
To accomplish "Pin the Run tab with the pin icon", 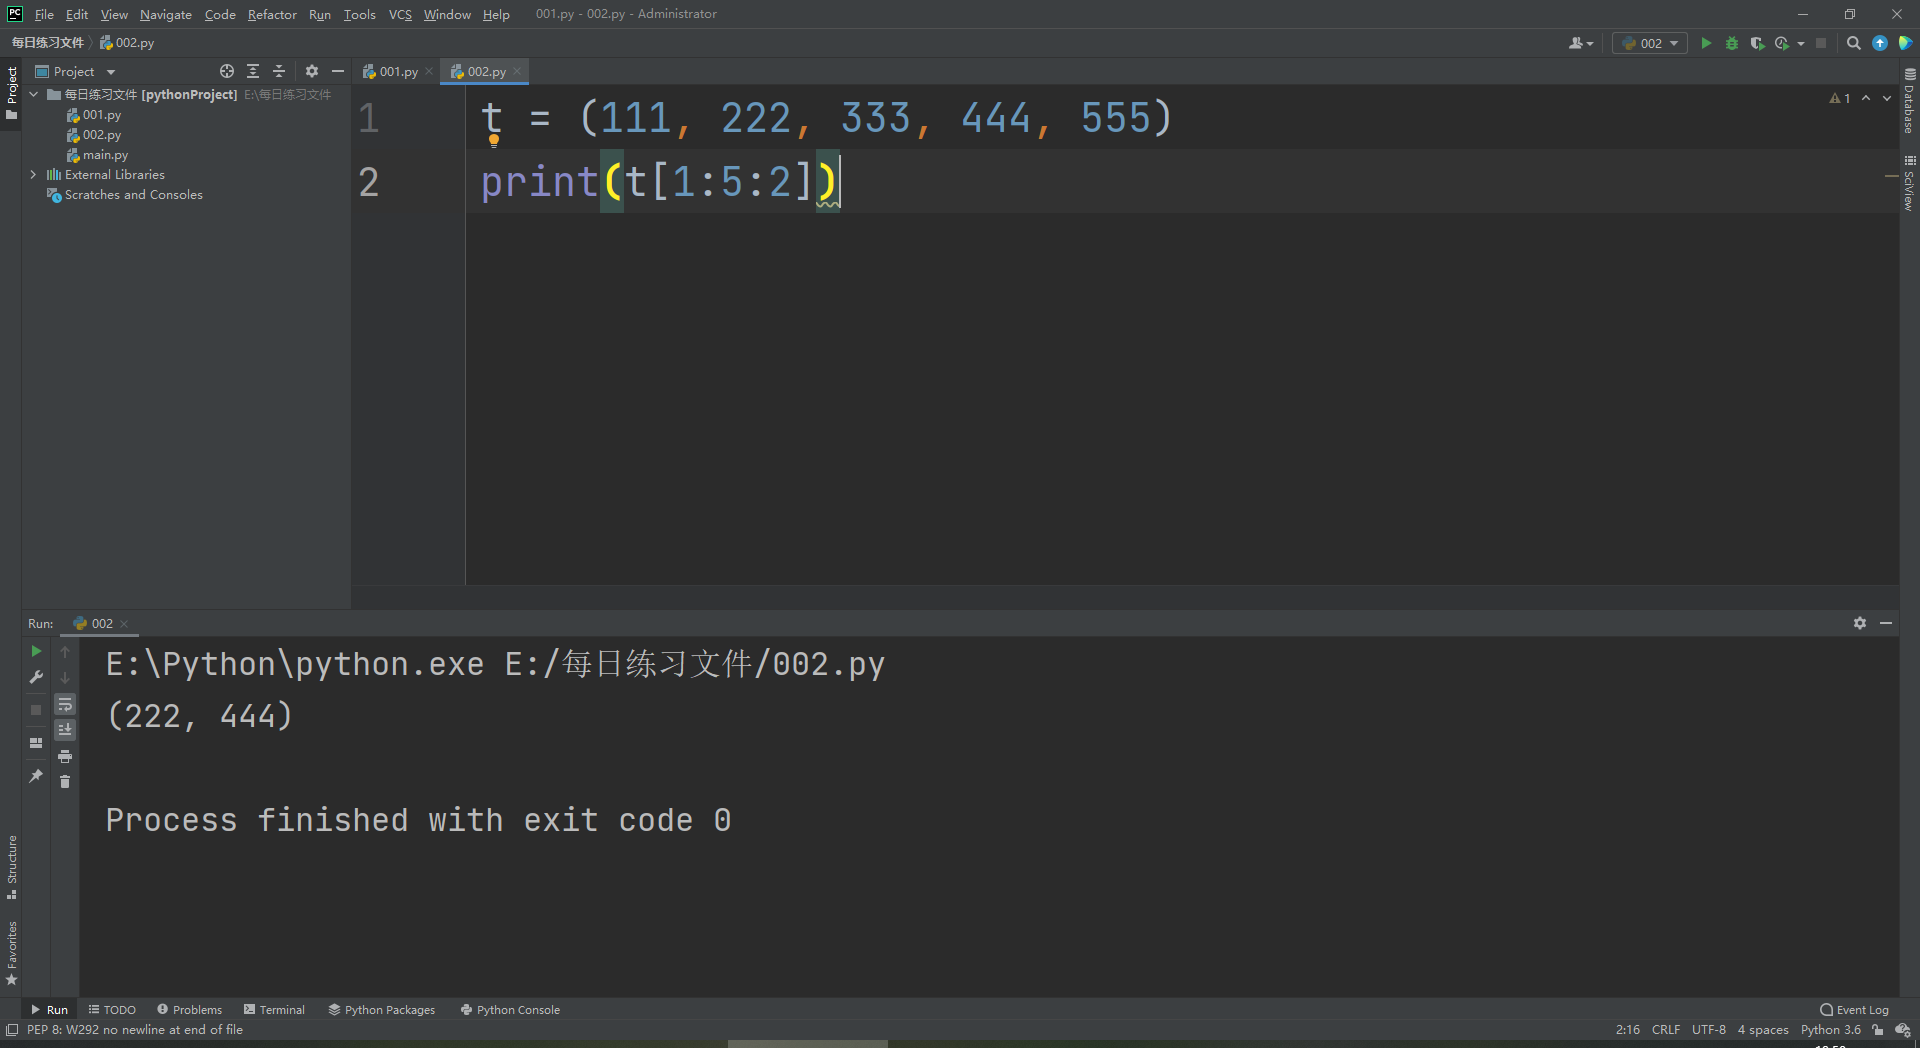I will click(36, 775).
